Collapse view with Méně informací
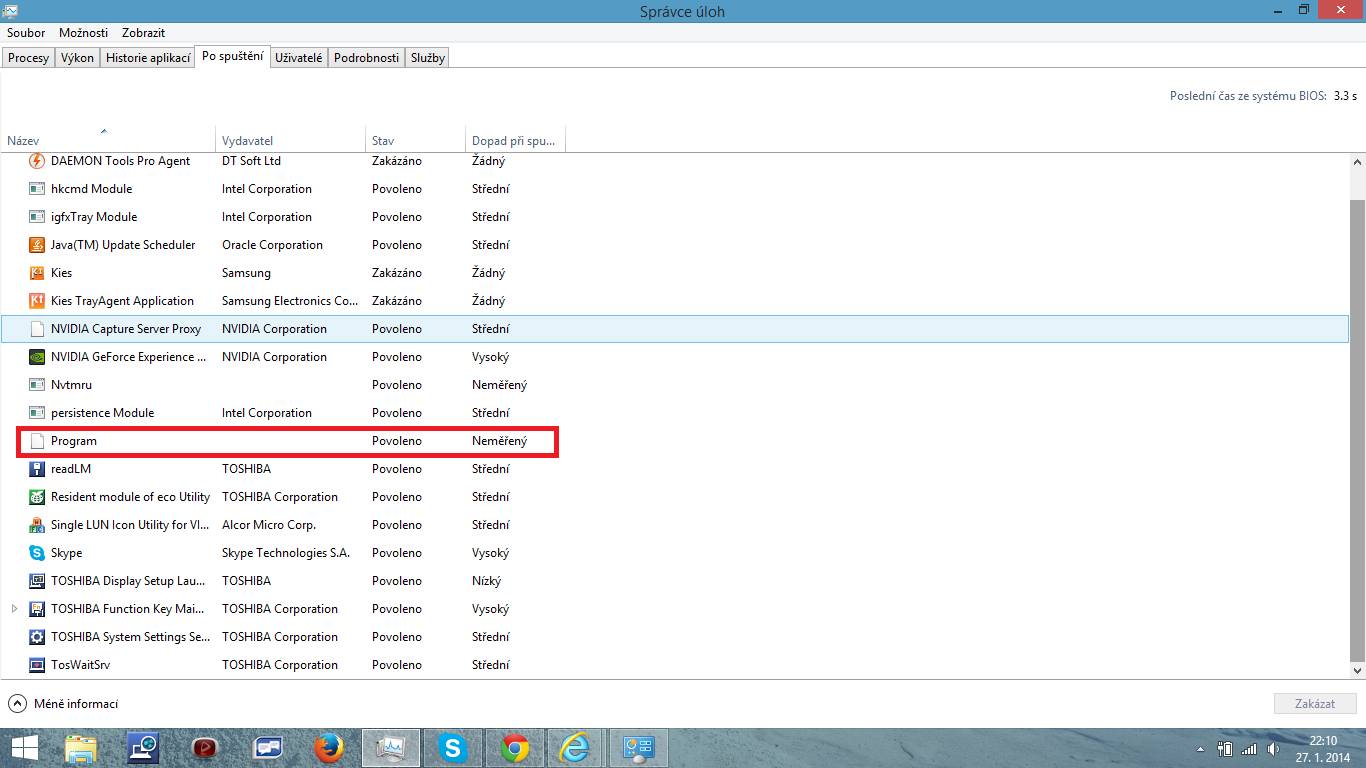Image resolution: width=1366 pixels, height=768 pixels. [x=63, y=704]
